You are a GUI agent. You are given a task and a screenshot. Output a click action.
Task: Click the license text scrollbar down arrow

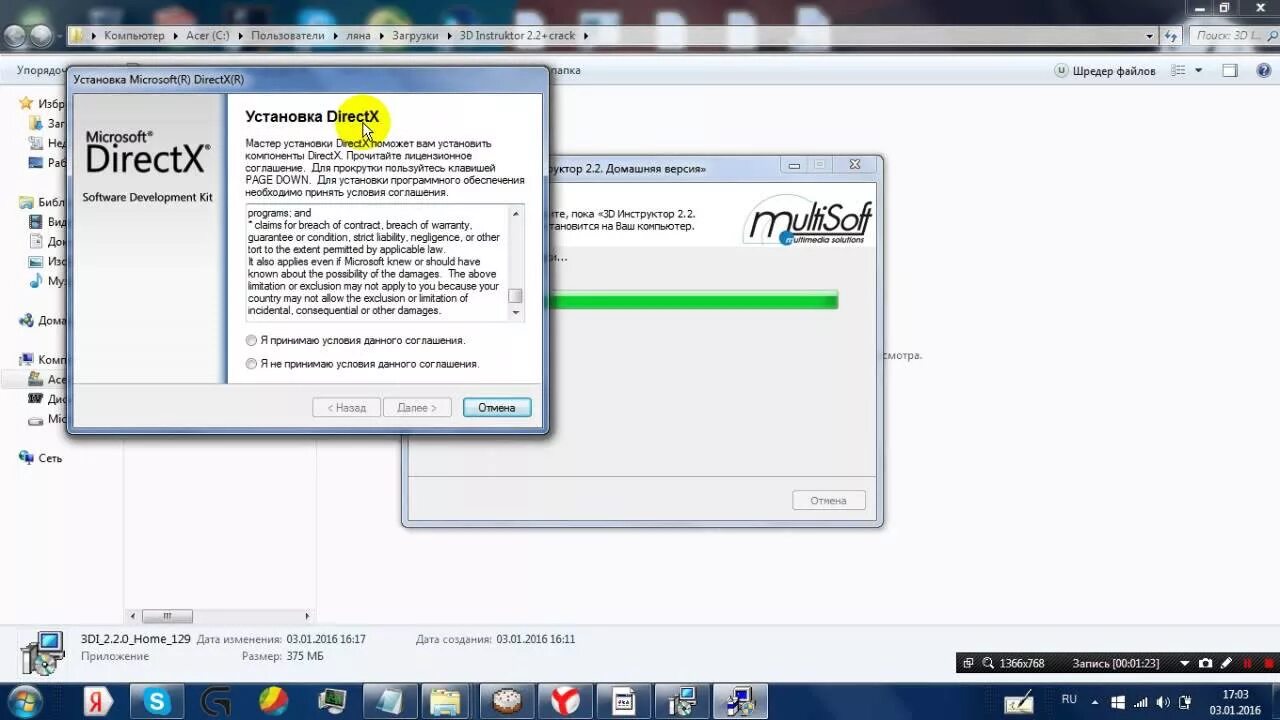pos(516,313)
